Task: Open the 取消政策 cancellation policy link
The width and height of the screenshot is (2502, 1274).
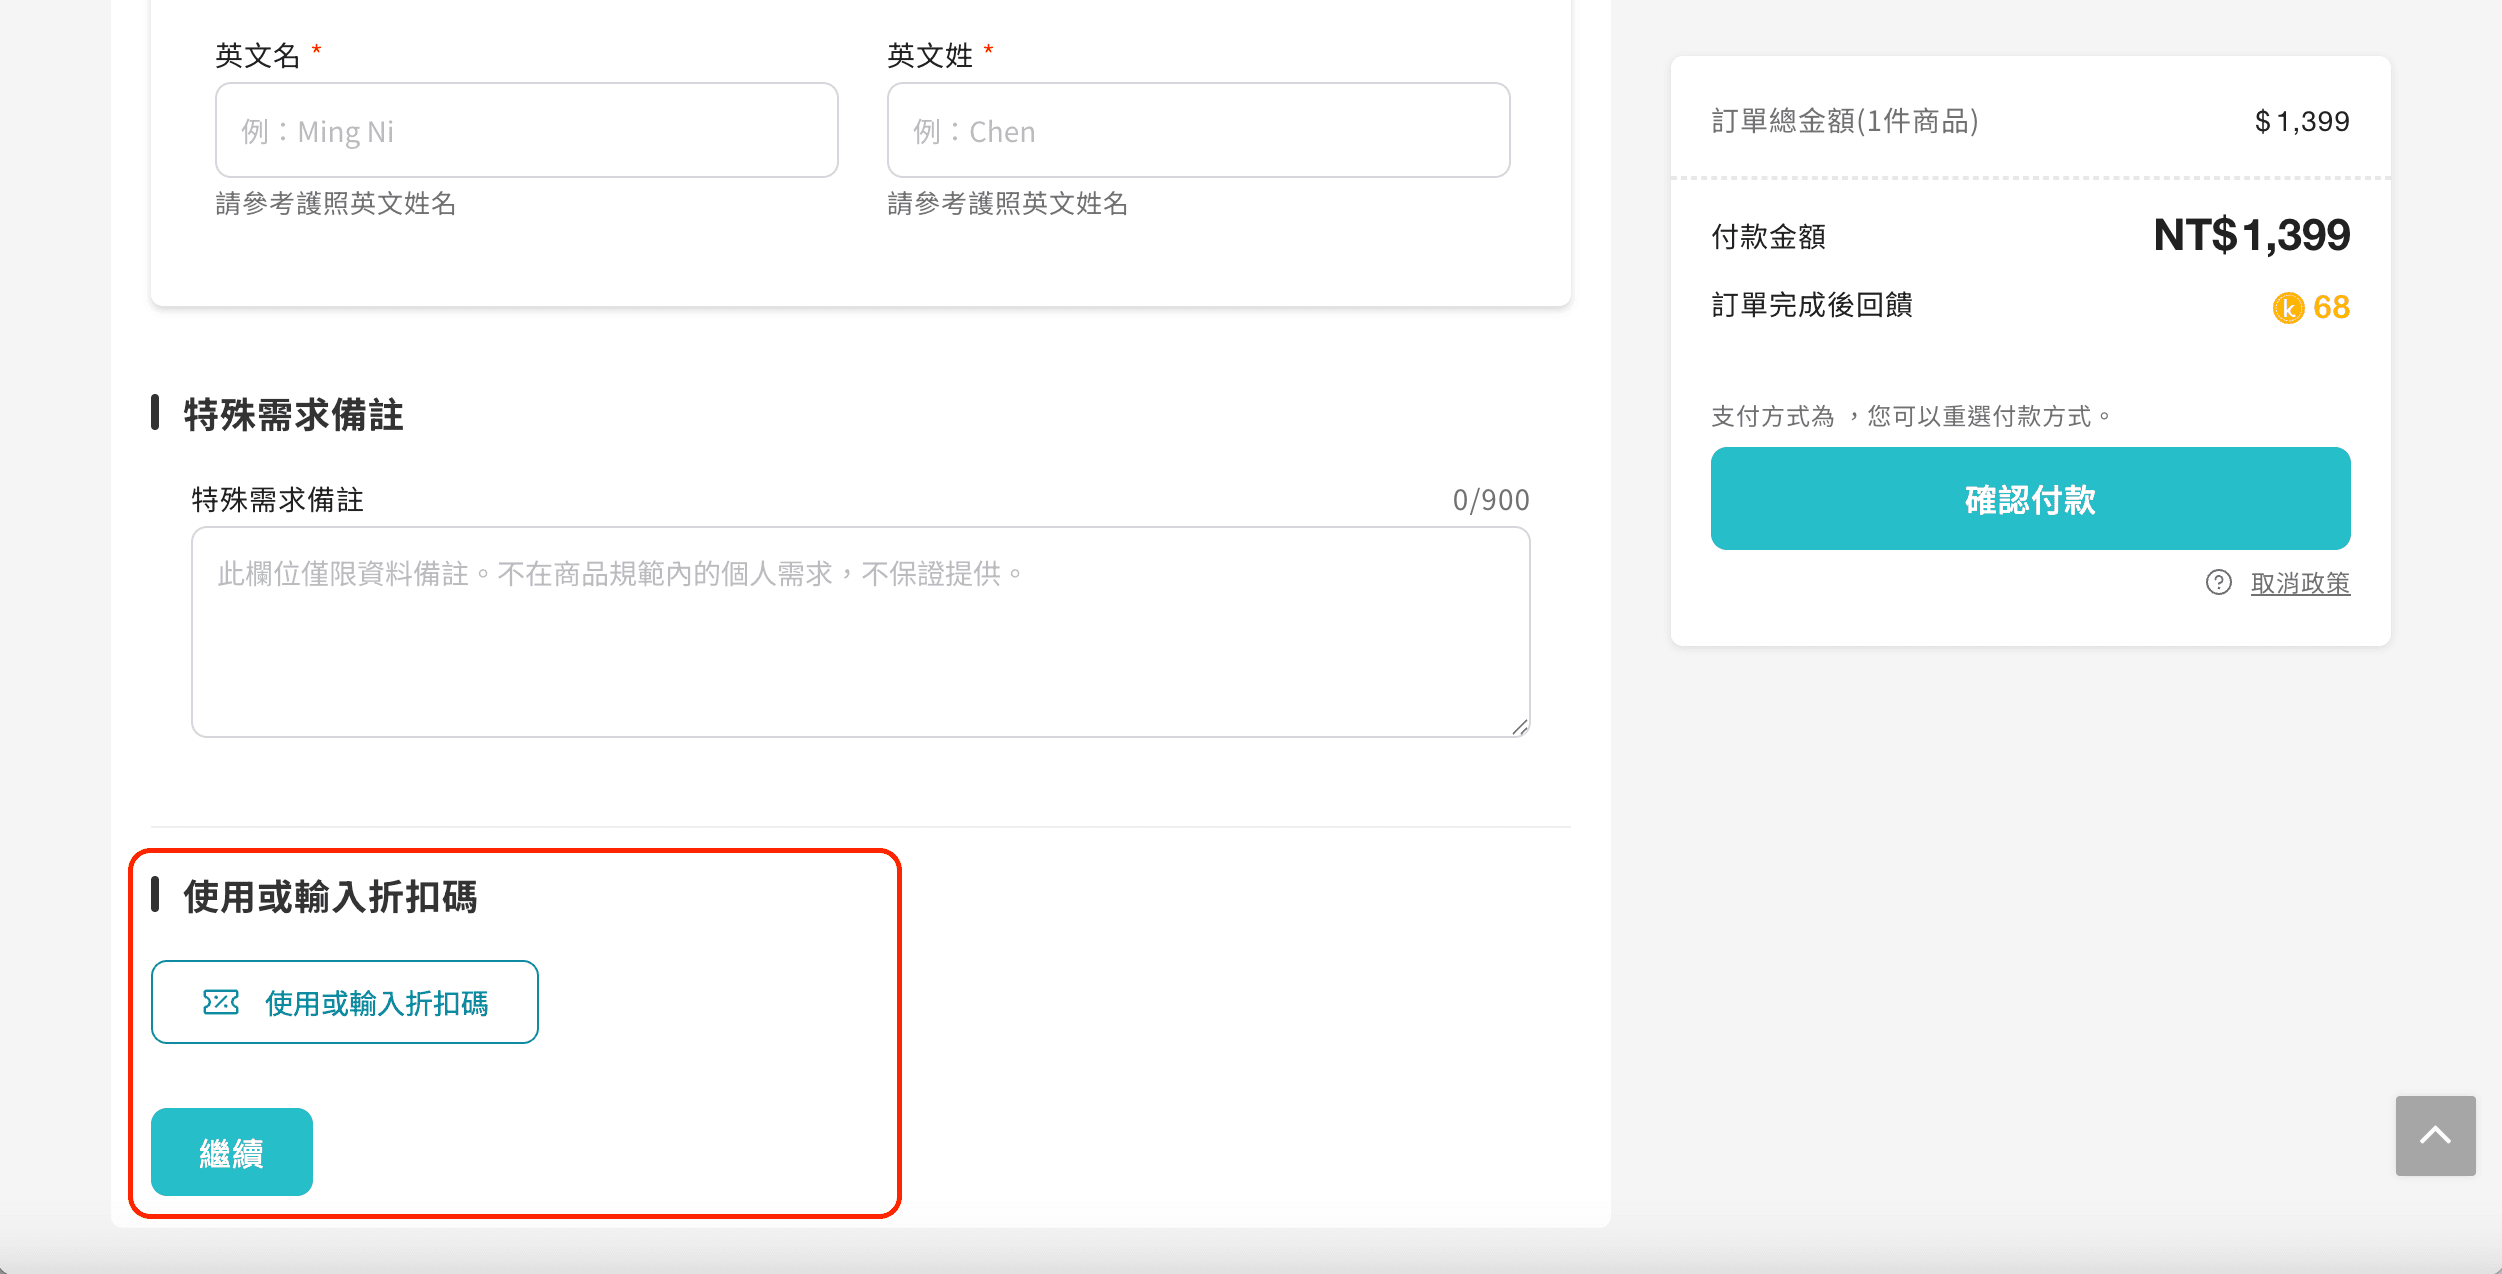Action: pos(2300,583)
